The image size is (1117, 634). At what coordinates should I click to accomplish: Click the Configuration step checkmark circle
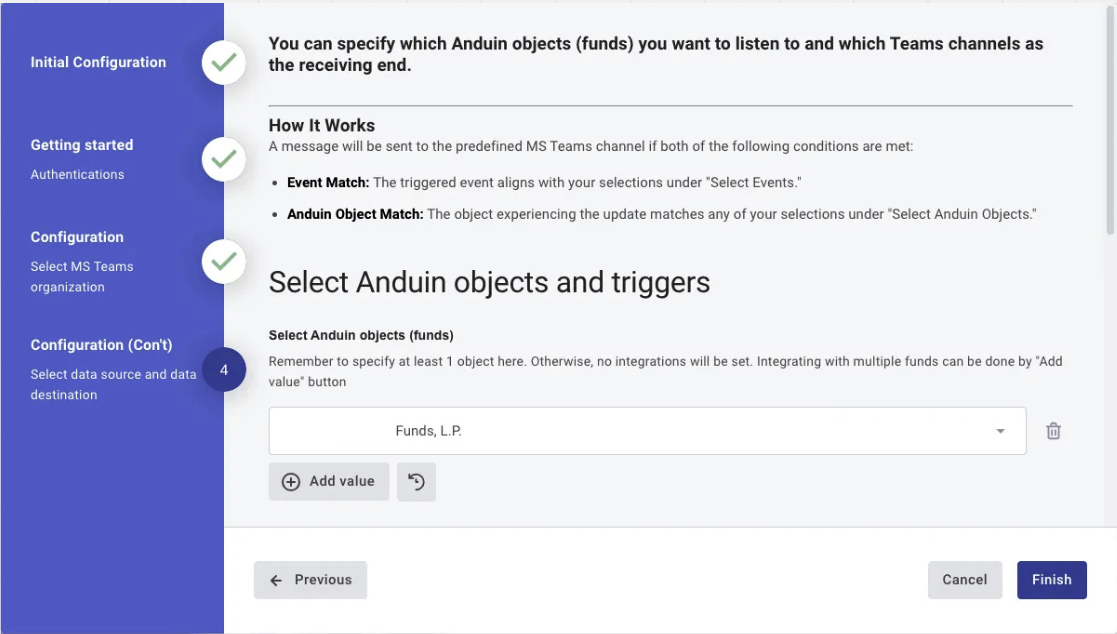pos(224,261)
